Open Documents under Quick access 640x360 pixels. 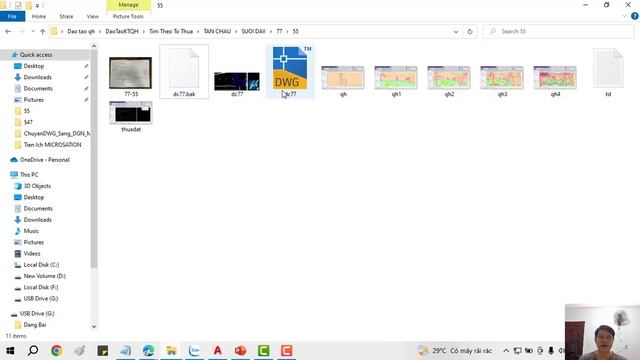(38, 89)
